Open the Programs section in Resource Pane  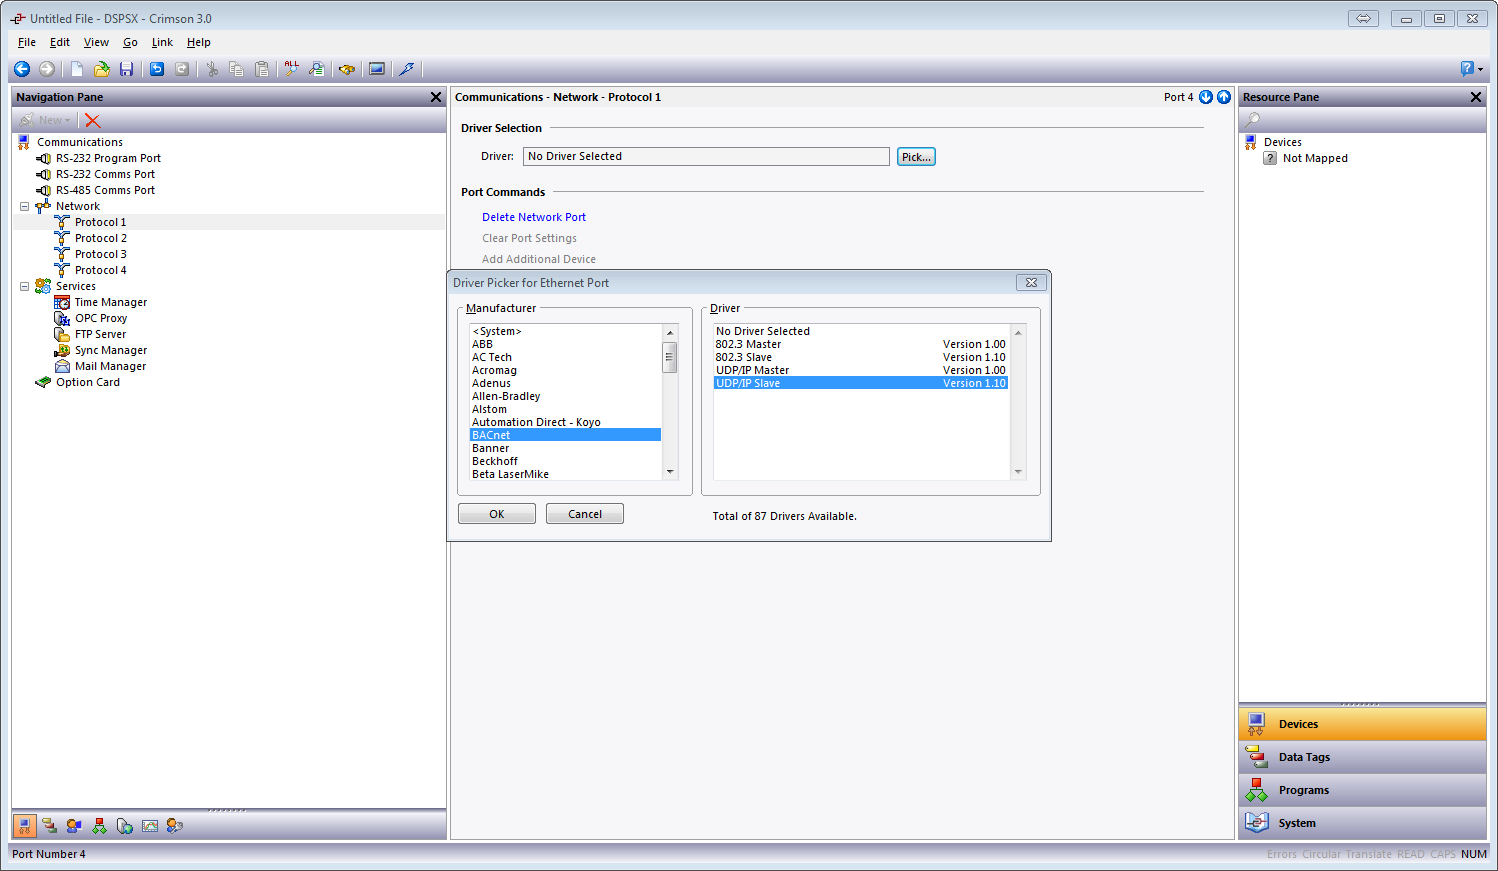[x=1362, y=790]
